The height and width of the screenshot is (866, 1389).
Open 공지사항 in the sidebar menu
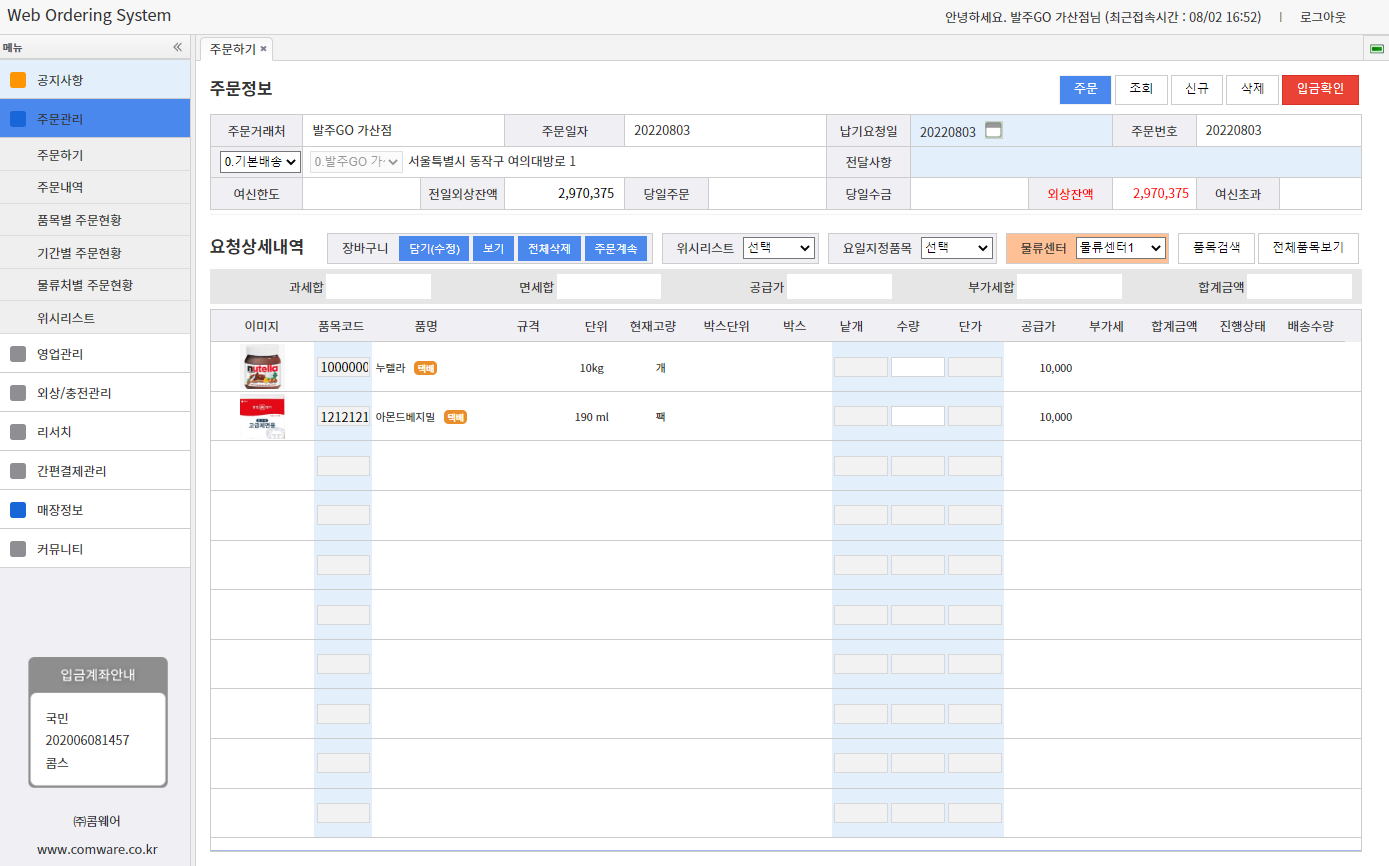(x=95, y=80)
